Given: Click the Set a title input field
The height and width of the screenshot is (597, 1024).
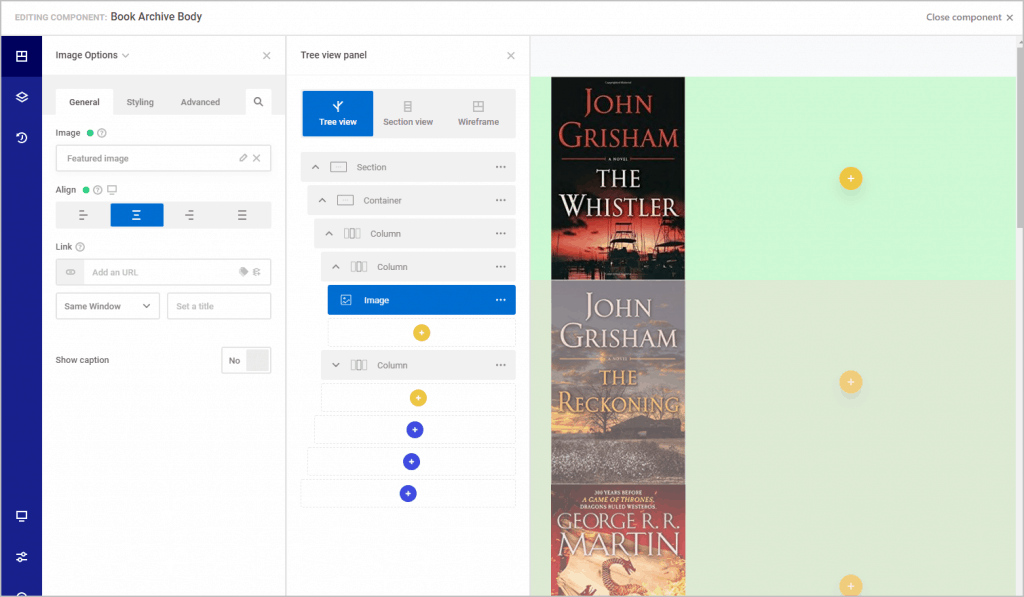Looking at the screenshot, I should click(x=219, y=306).
